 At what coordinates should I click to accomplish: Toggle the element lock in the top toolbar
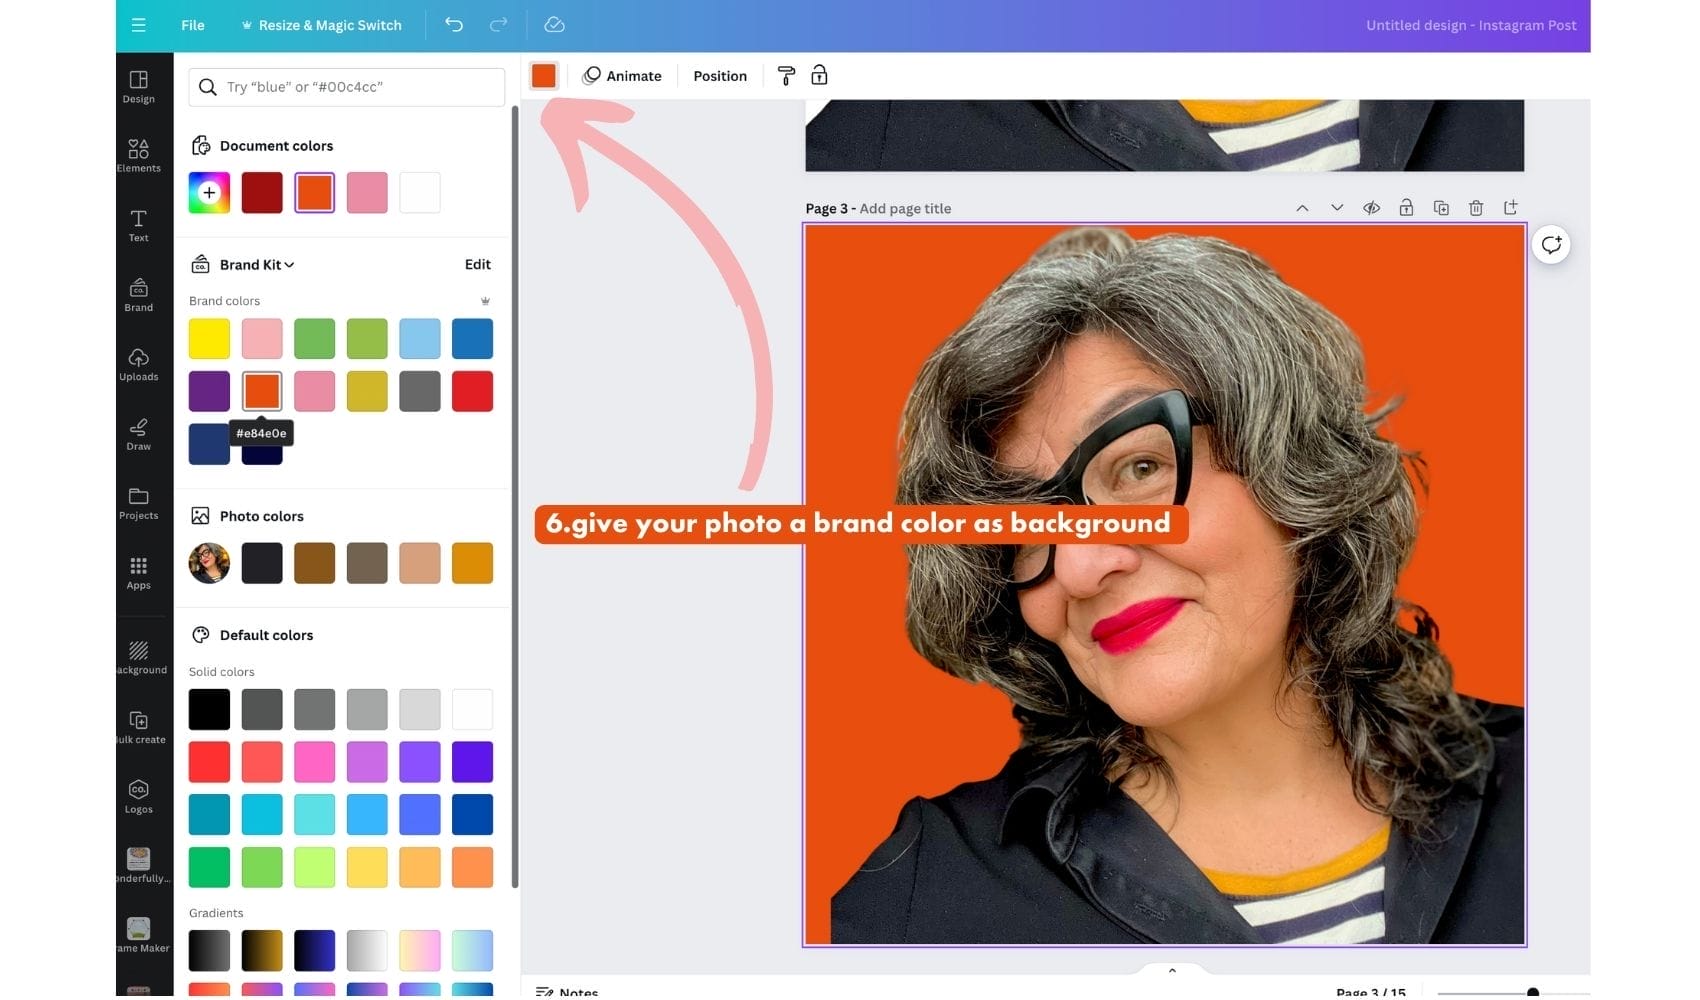(819, 75)
